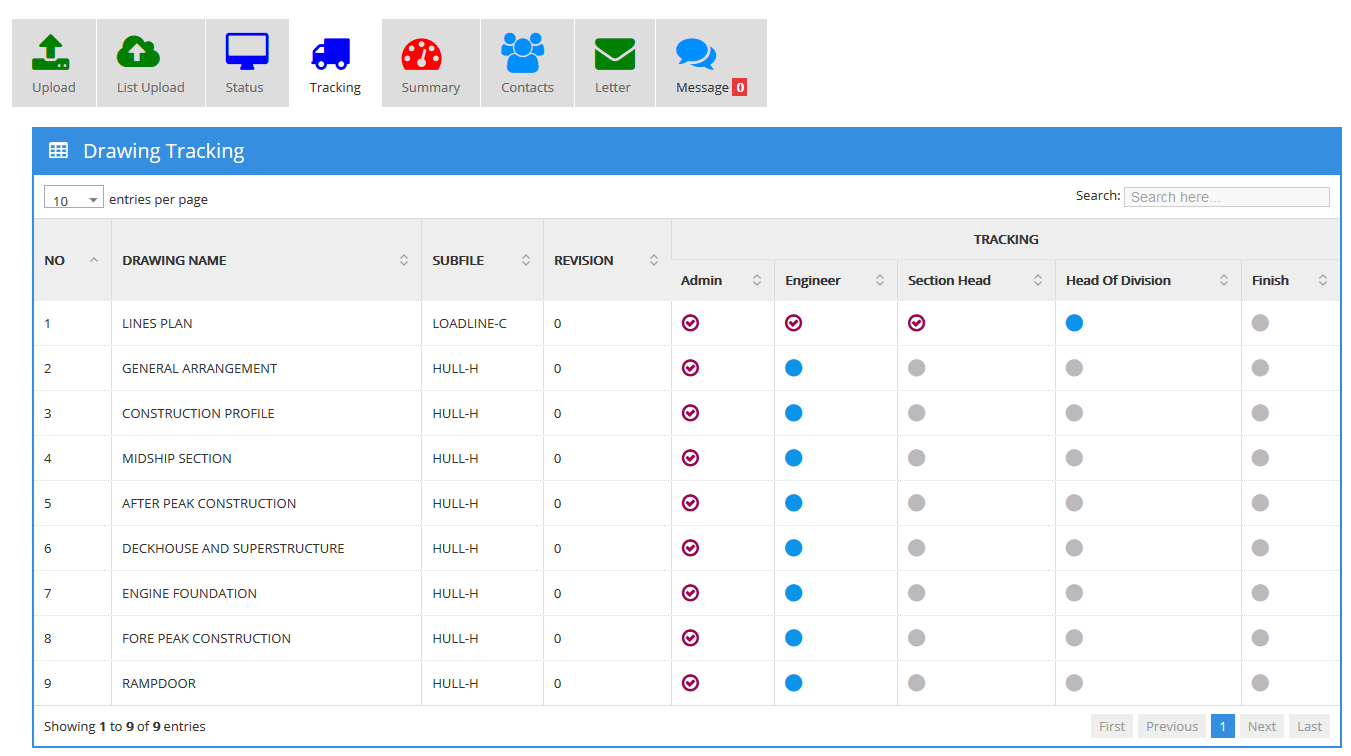The height and width of the screenshot is (756, 1351).
Task: Switch to the Tracking tab
Action: (335, 64)
